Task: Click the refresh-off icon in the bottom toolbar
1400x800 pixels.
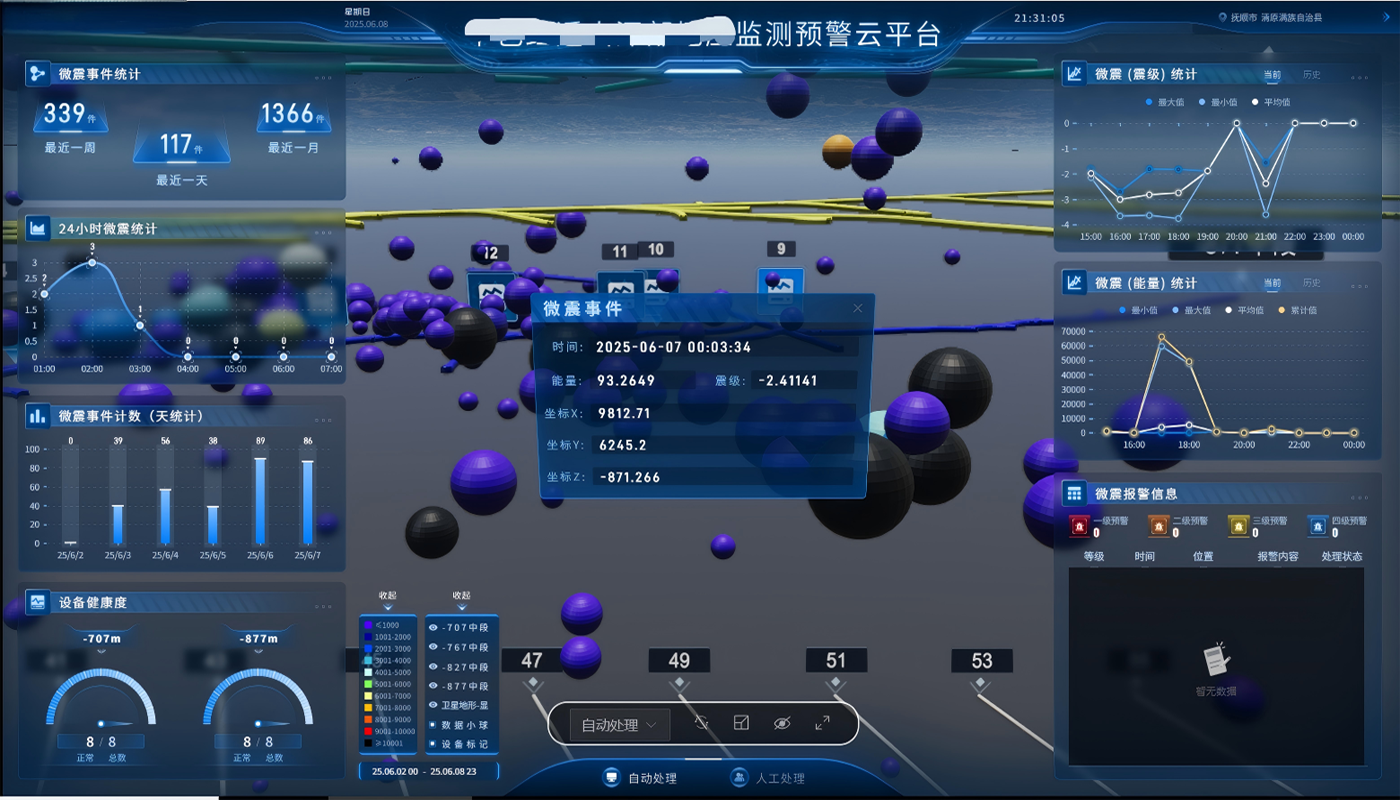Action: 701,723
